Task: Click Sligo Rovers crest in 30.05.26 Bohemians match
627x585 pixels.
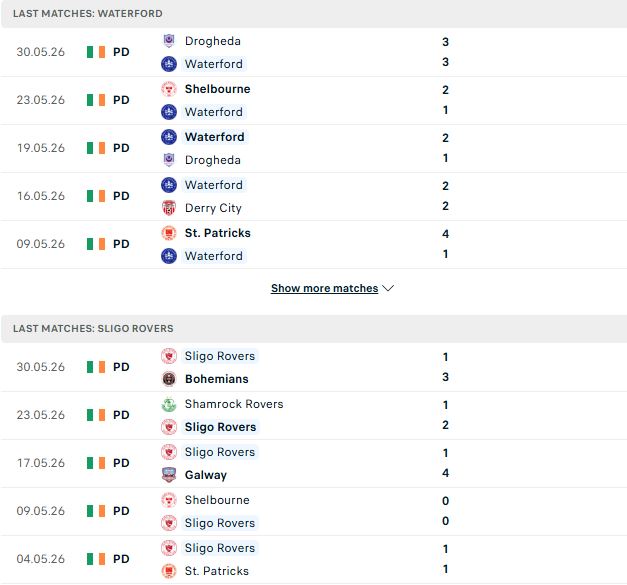Action: tap(169, 356)
